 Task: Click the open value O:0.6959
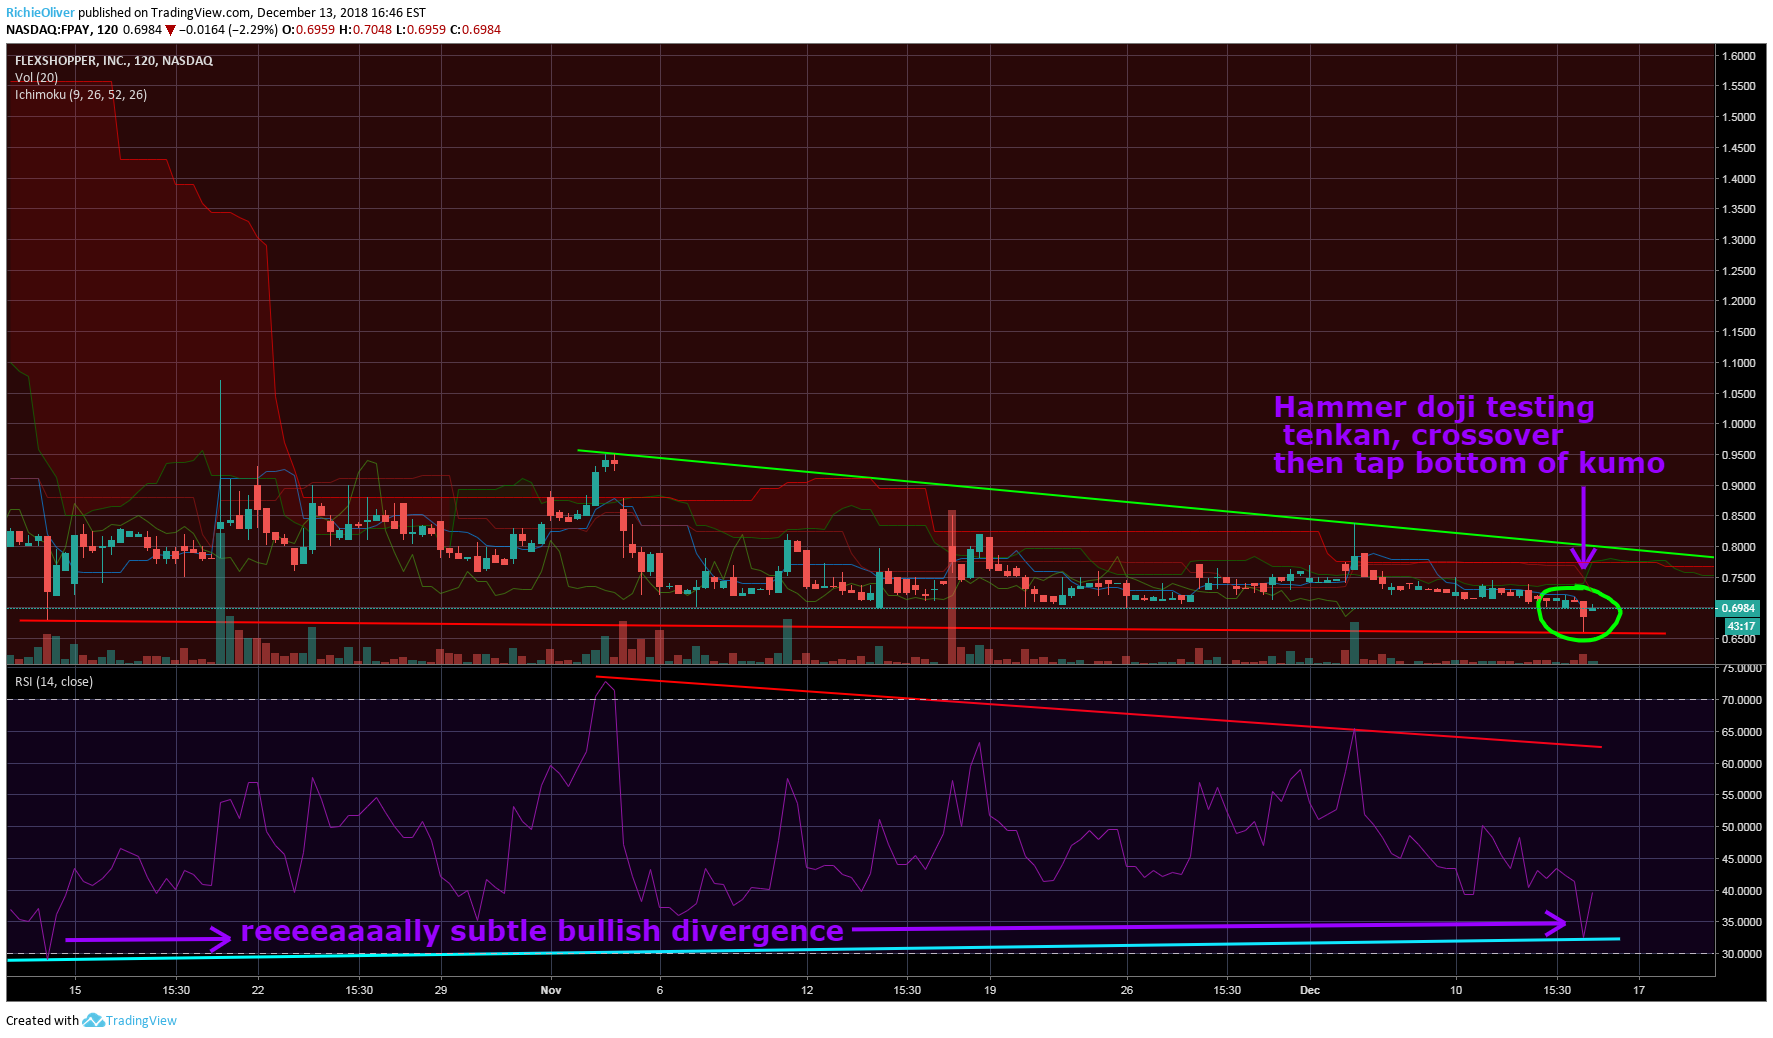[308, 30]
